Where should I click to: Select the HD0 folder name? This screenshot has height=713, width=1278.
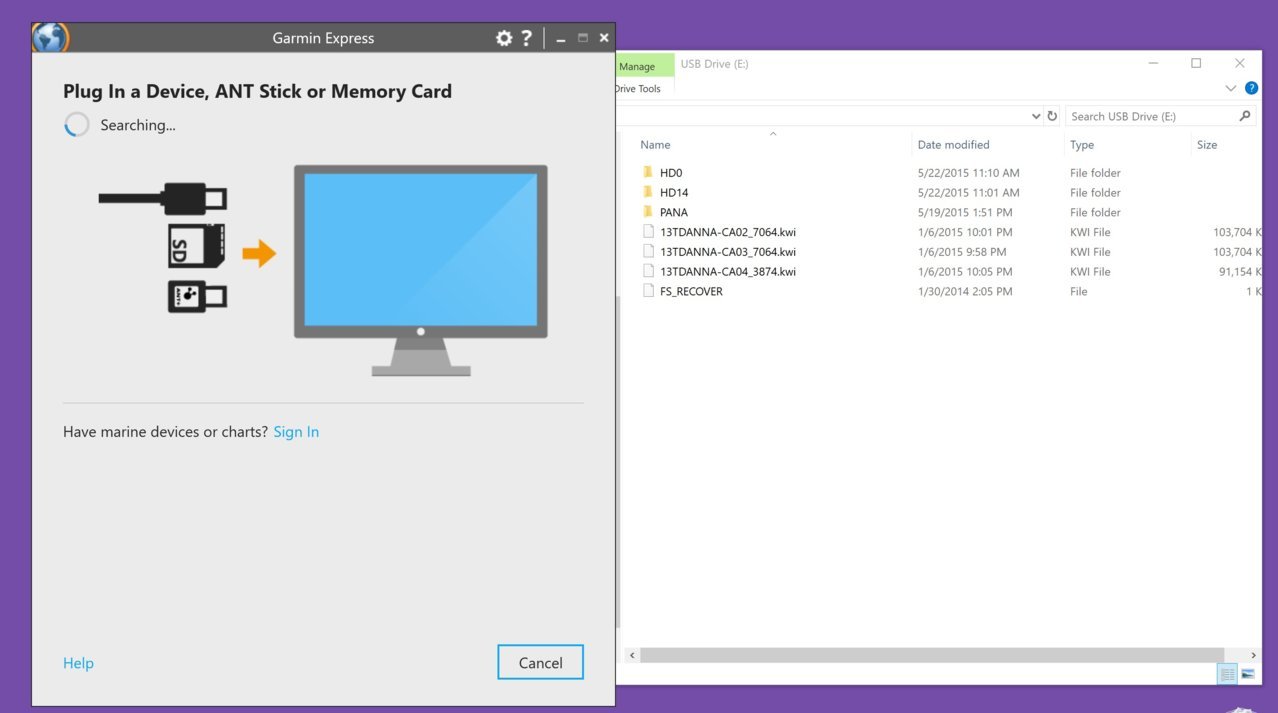click(671, 173)
